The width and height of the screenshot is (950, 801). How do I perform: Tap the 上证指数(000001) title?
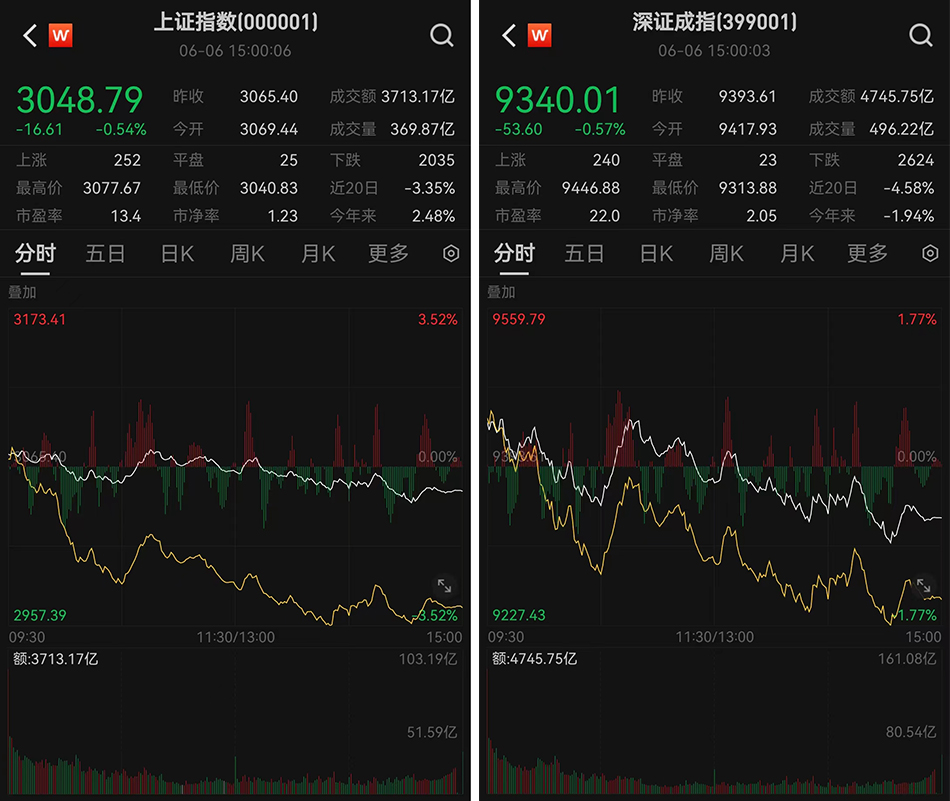pos(236,22)
